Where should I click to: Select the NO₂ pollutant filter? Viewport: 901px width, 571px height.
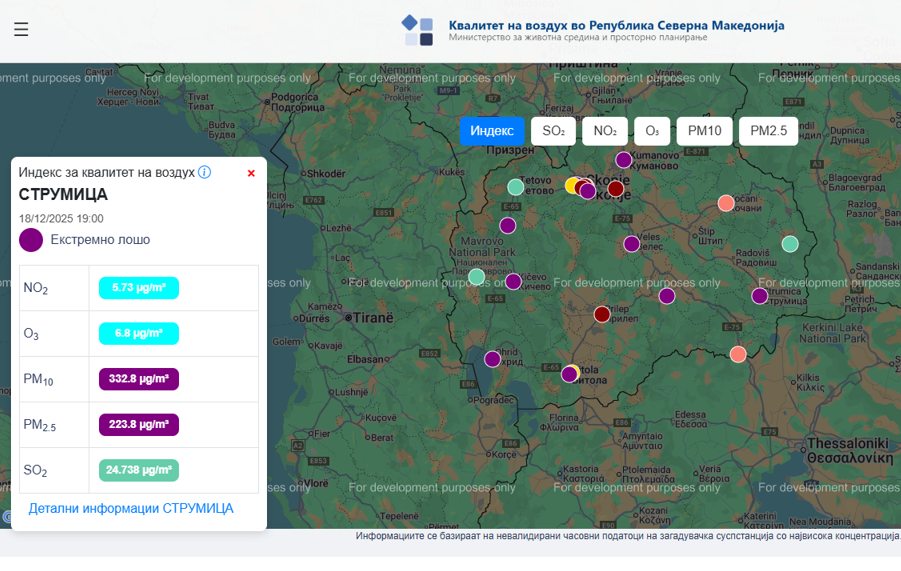click(x=605, y=131)
